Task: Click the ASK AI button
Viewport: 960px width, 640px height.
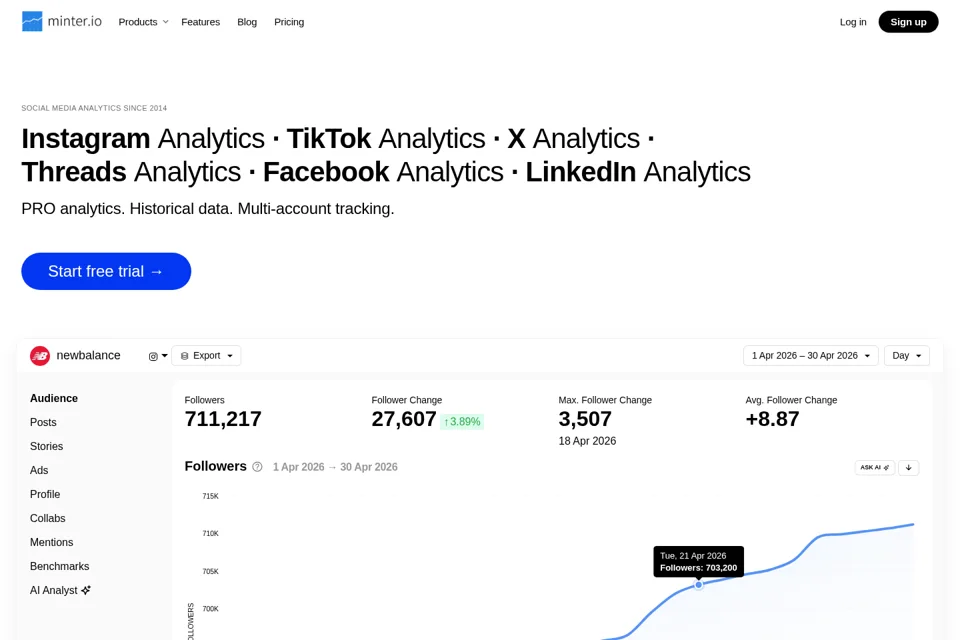Action: (x=874, y=468)
